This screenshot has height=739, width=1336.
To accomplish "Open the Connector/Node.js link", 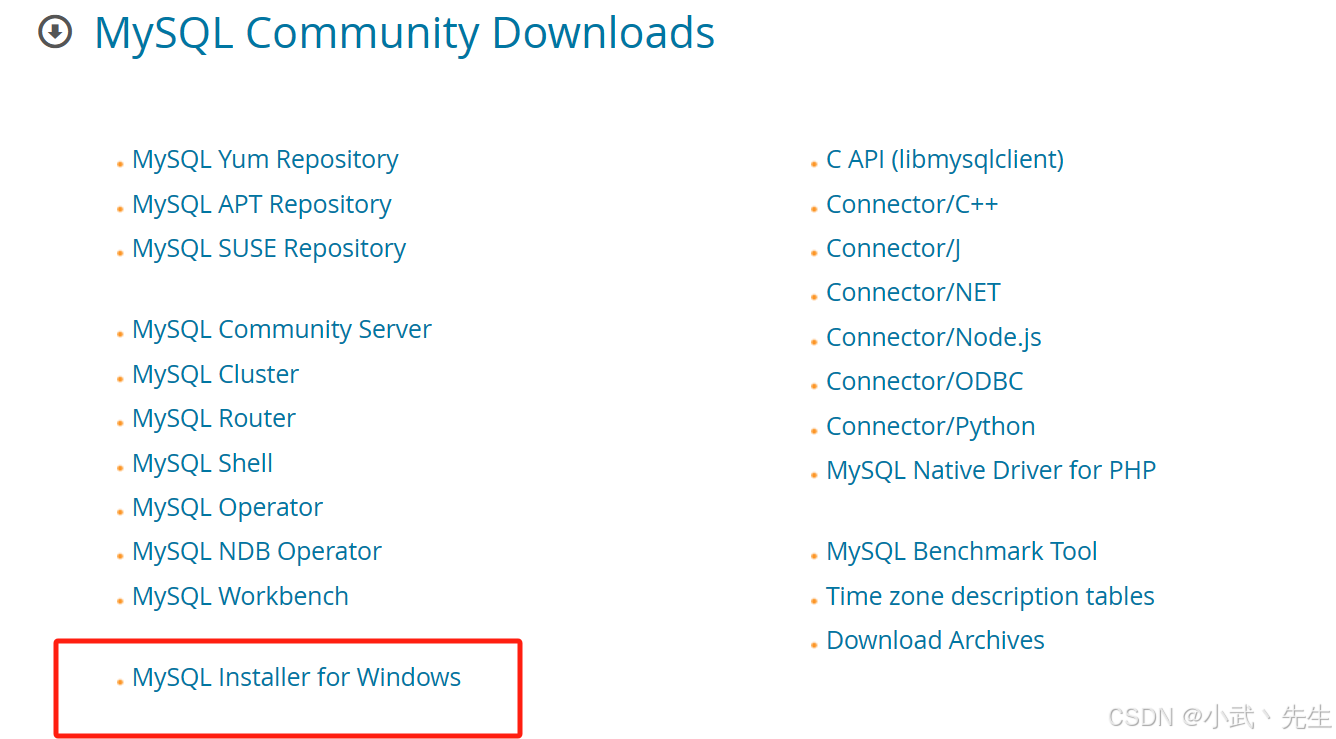I will (x=934, y=337).
